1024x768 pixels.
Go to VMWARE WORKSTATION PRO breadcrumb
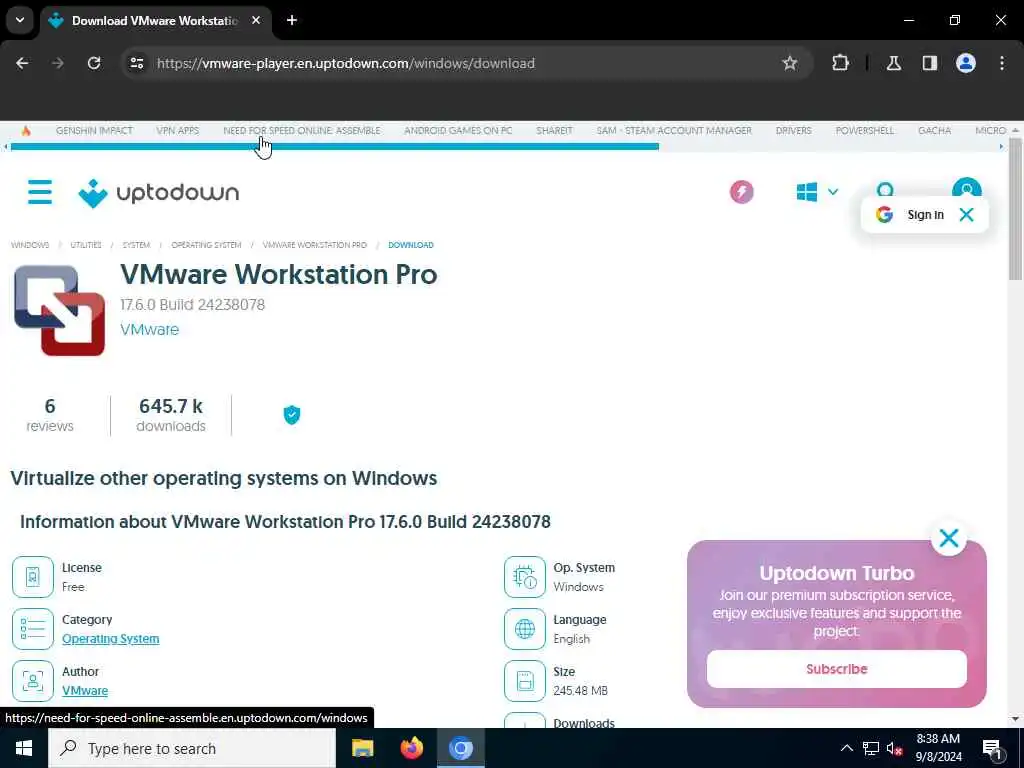tap(315, 245)
